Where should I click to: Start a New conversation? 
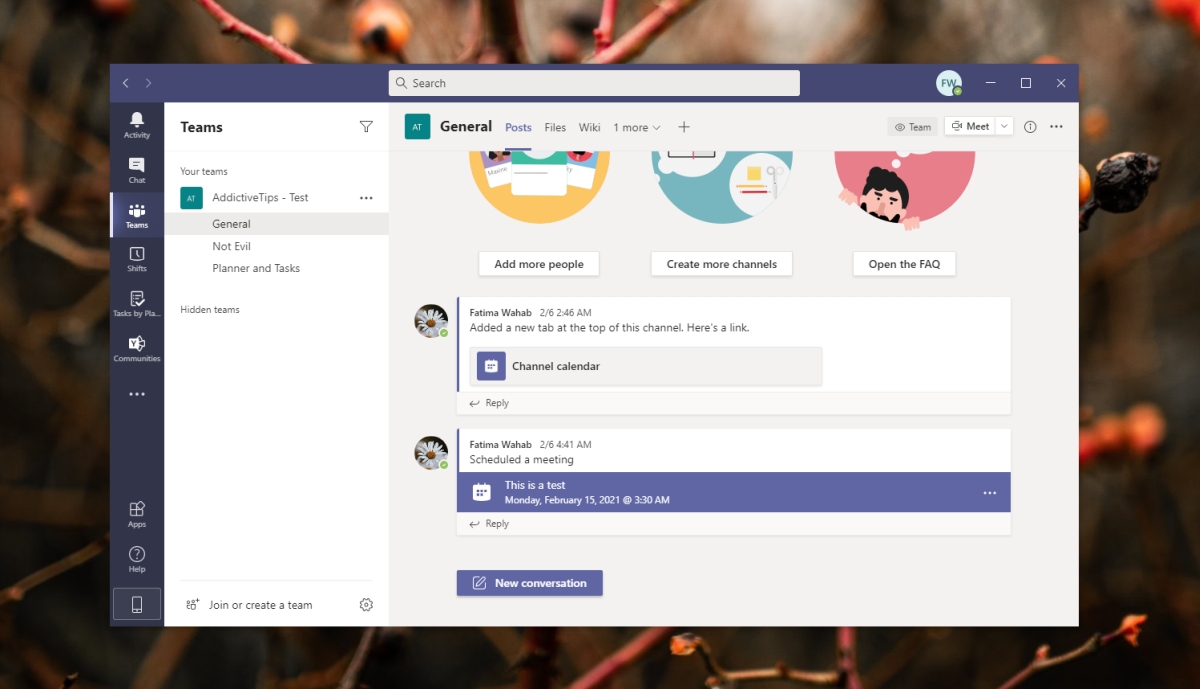(530, 583)
